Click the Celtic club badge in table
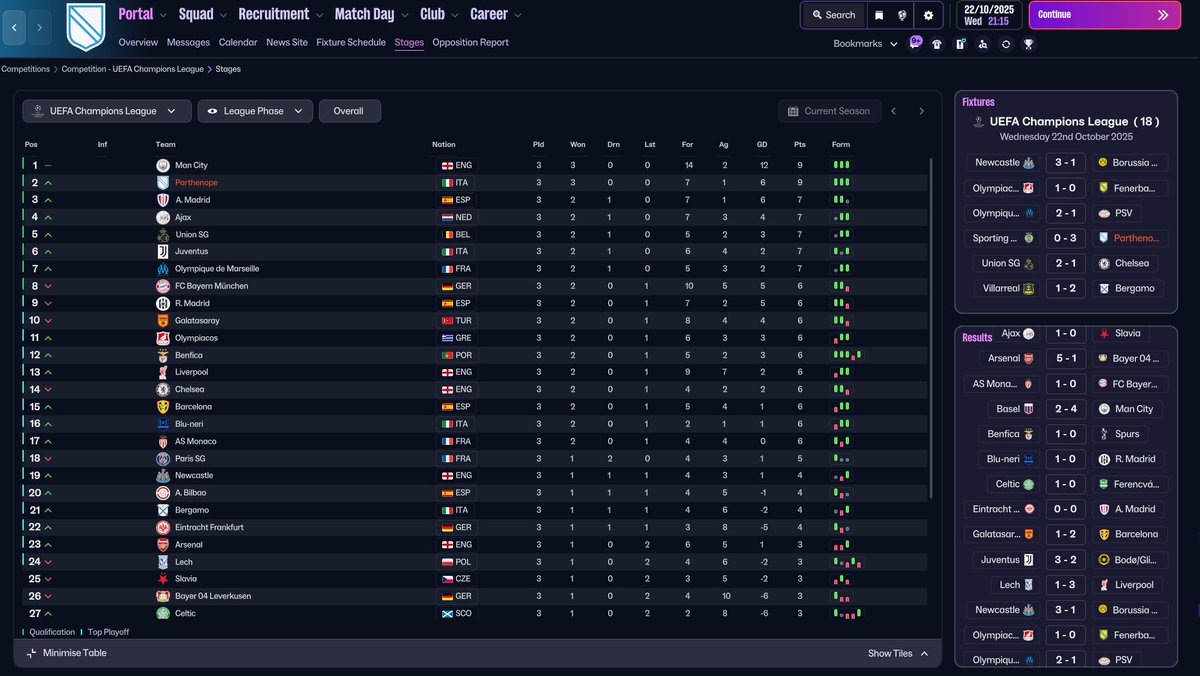The image size is (1200, 676). coord(163,613)
